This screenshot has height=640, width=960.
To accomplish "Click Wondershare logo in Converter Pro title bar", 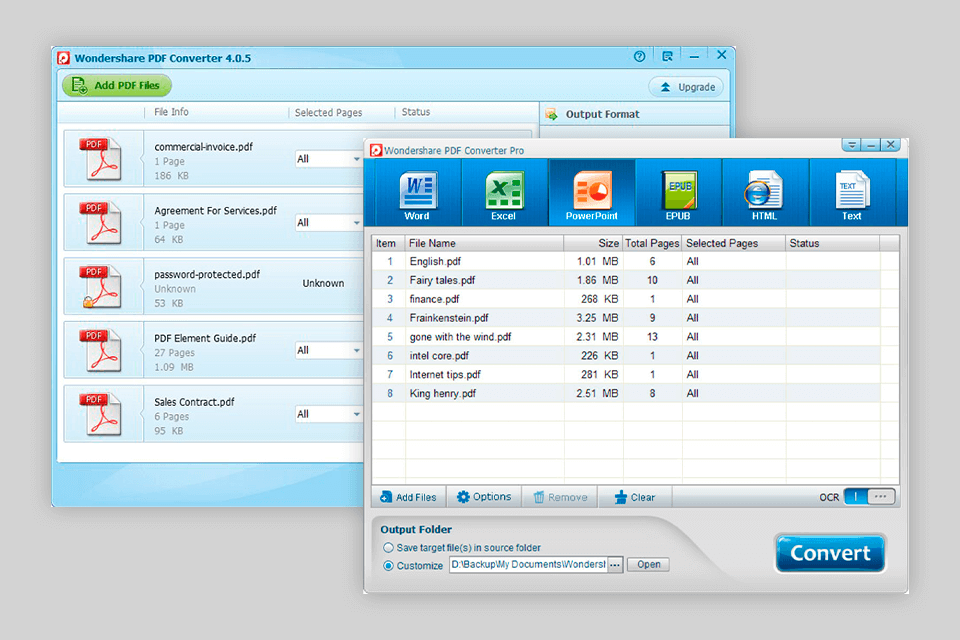I will pyautogui.click(x=376, y=150).
